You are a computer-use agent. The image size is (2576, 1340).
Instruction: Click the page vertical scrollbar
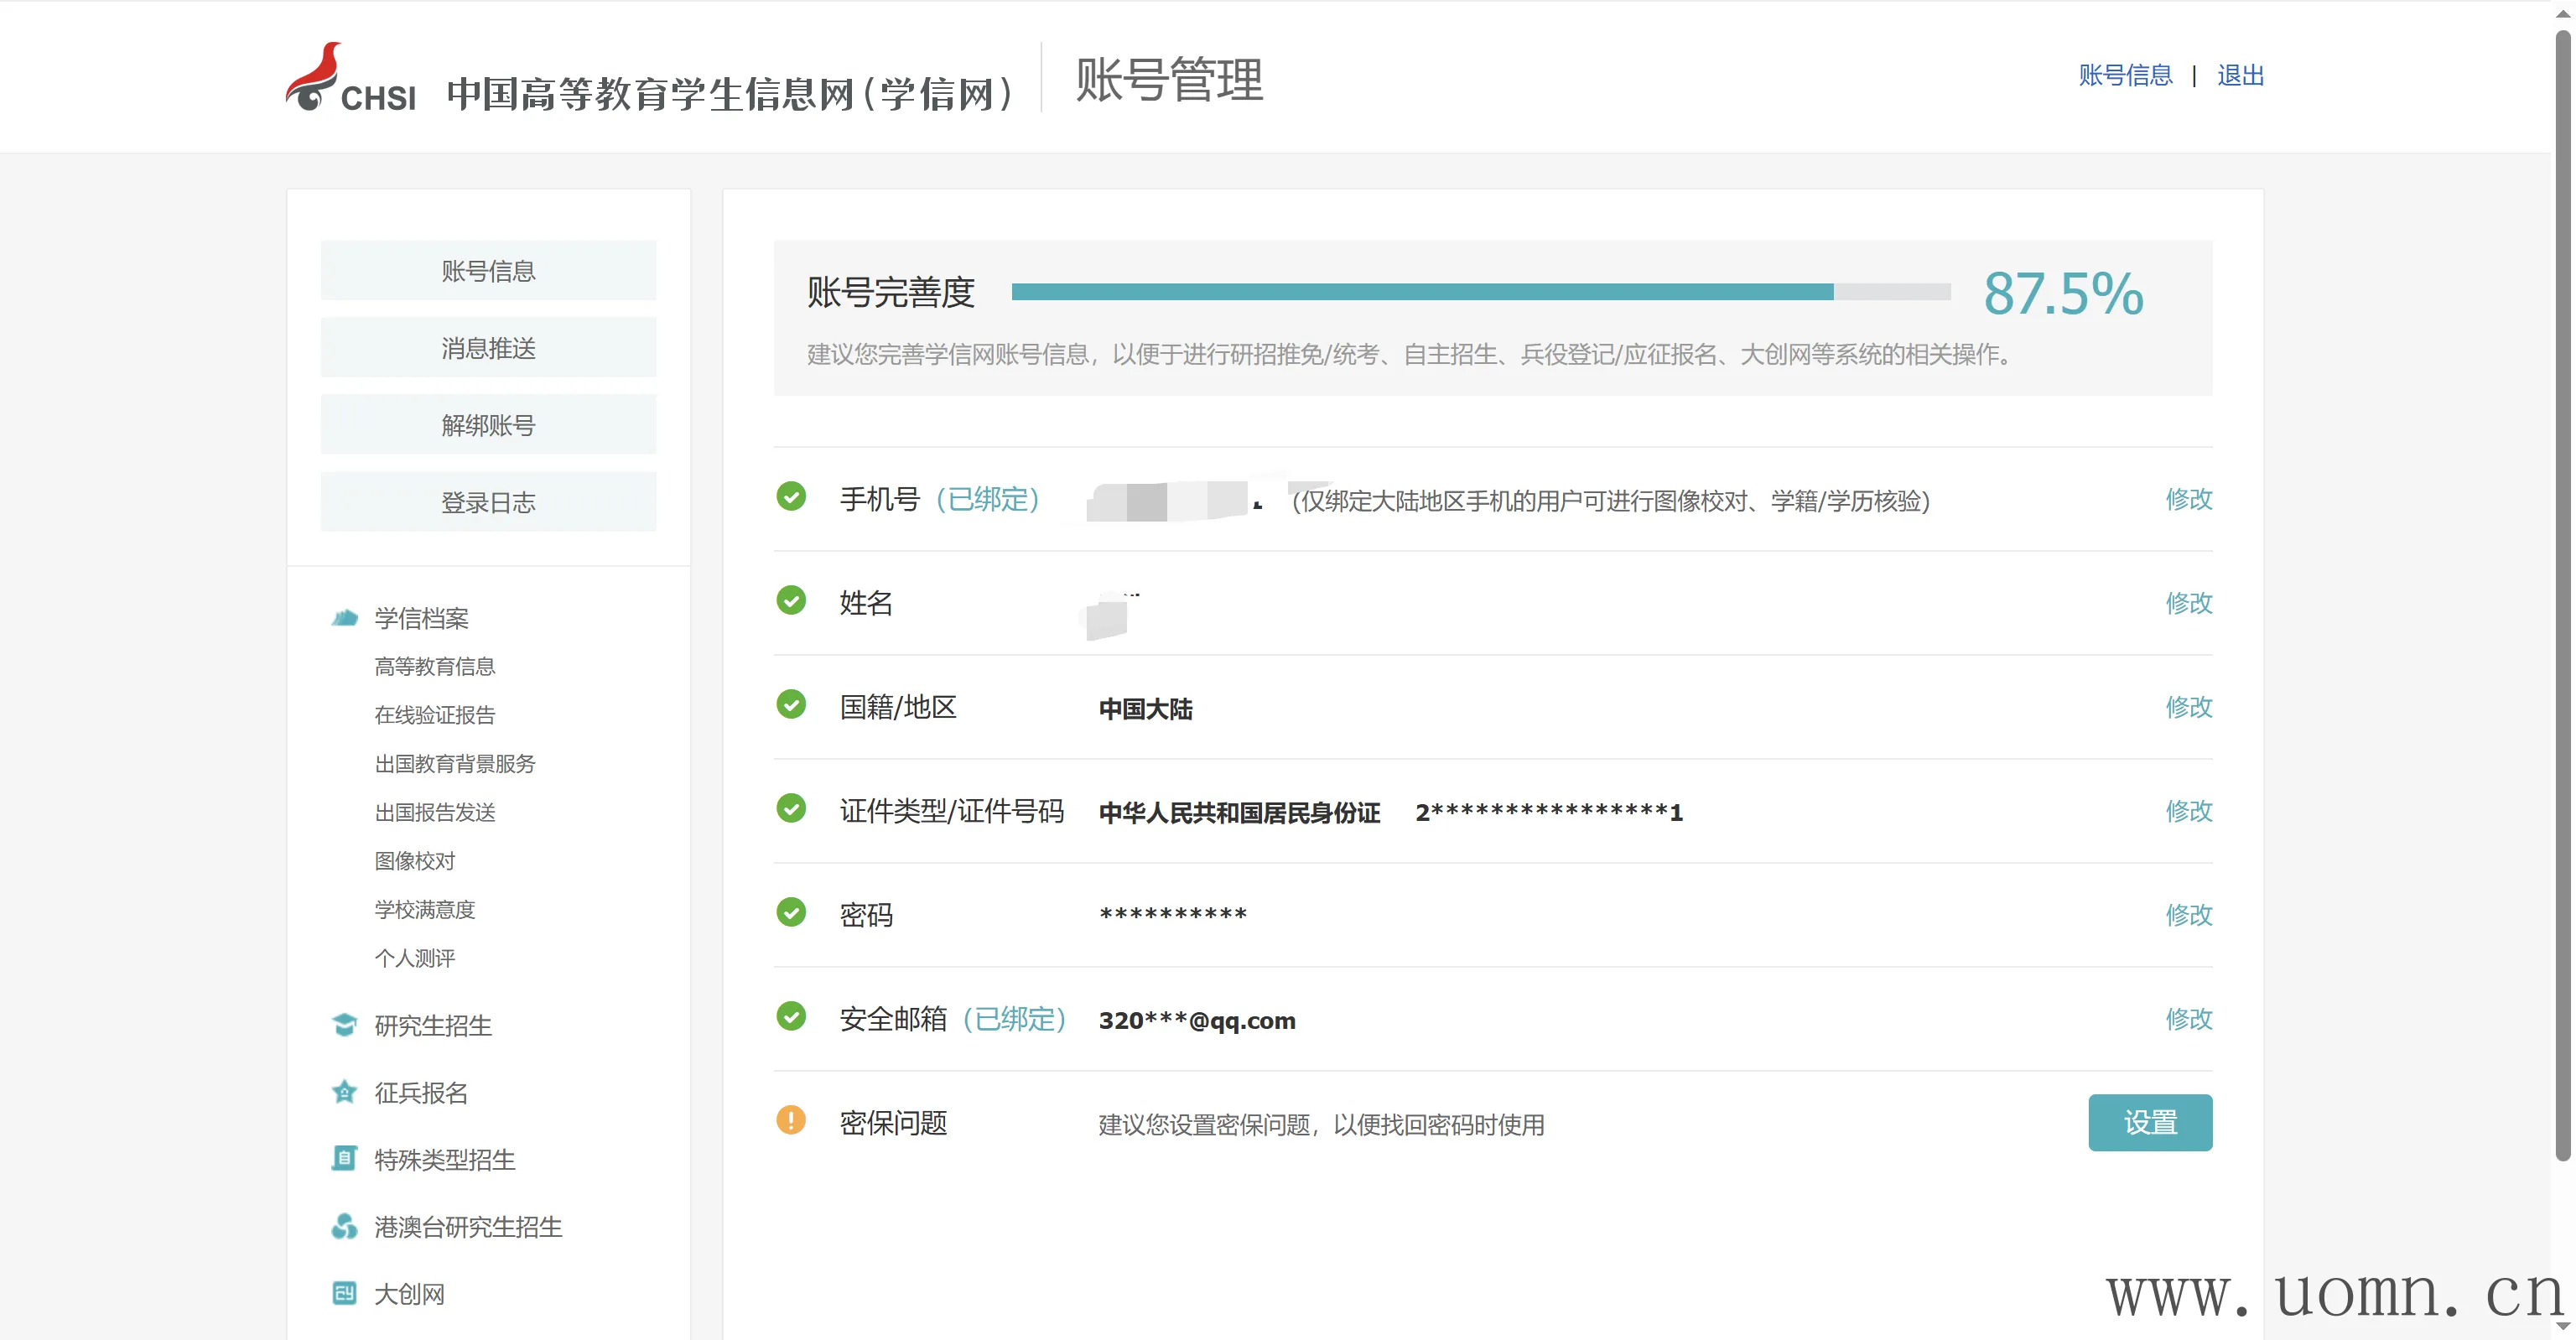click(2562, 600)
